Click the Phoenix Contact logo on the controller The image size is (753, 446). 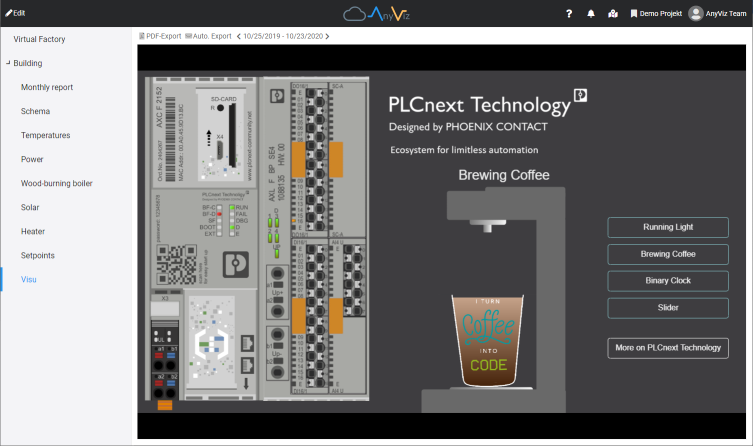236,264
